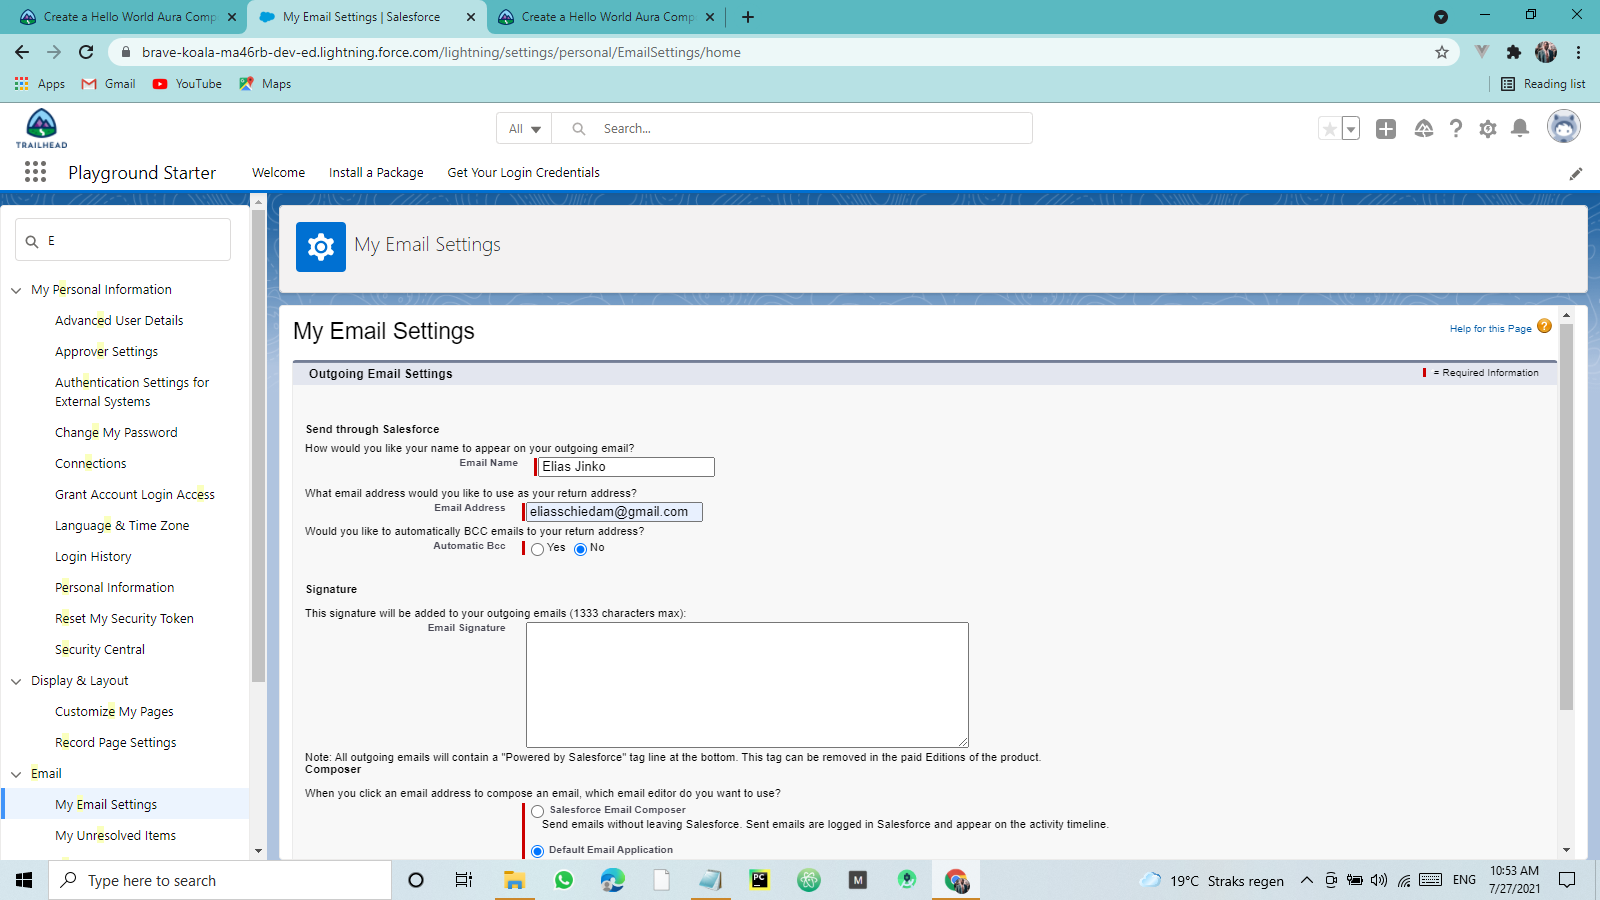The image size is (1600, 900).
Task: Click the My Email Settings gear icon
Action: click(321, 247)
